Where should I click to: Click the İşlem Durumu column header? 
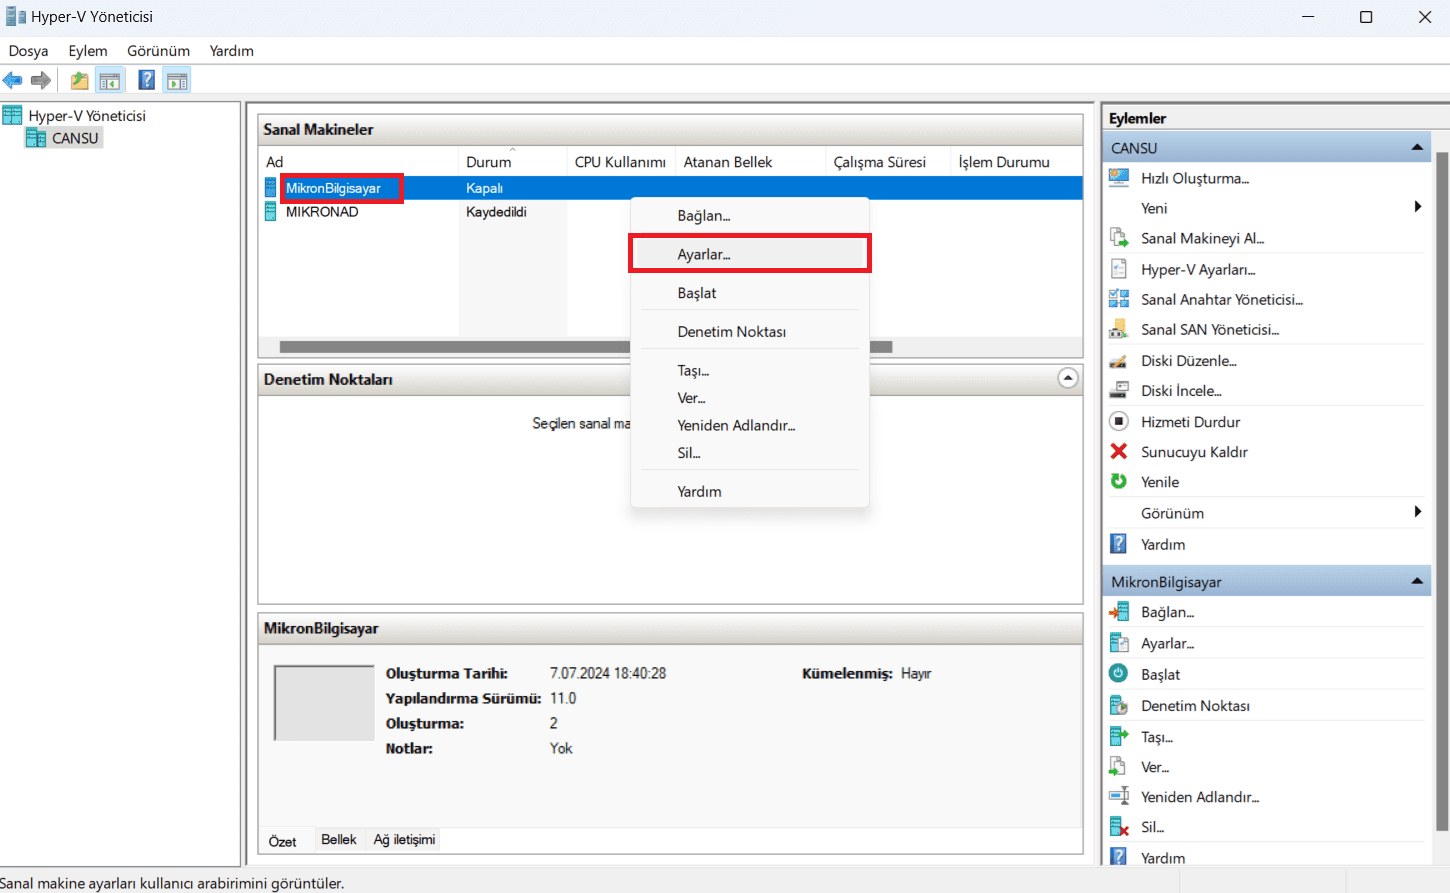[1016, 161]
